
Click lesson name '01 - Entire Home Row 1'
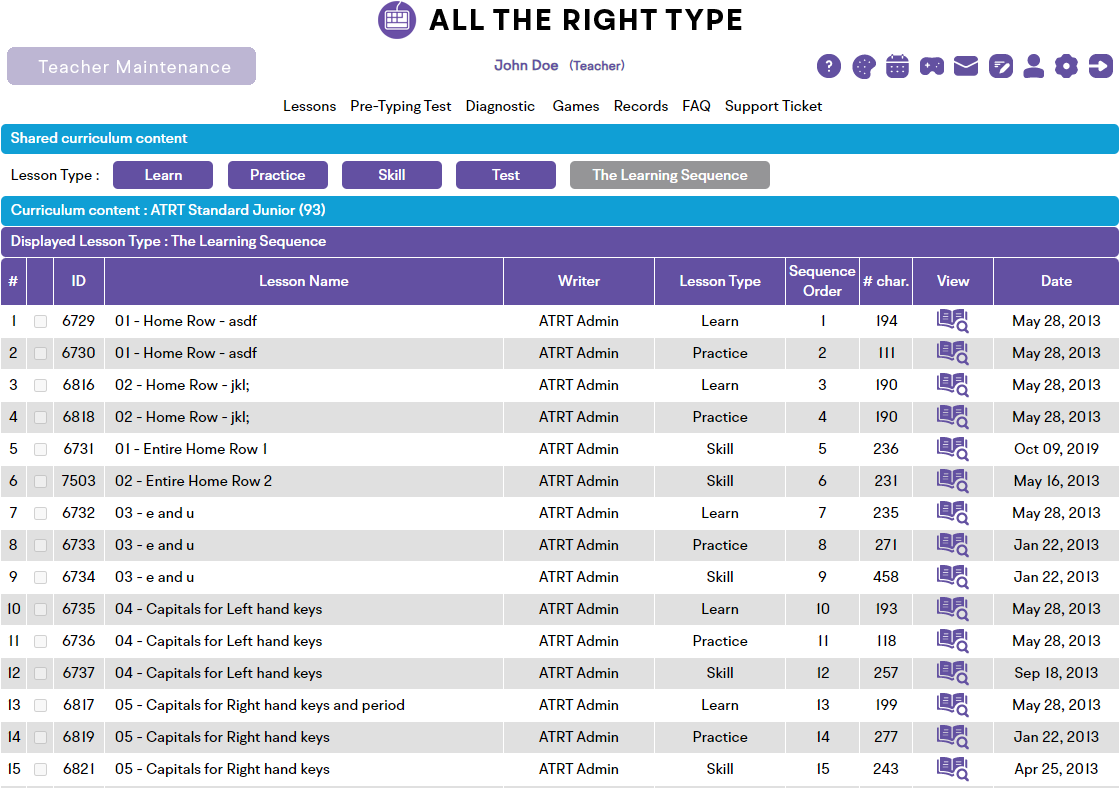pyautogui.click(x=191, y=449)
